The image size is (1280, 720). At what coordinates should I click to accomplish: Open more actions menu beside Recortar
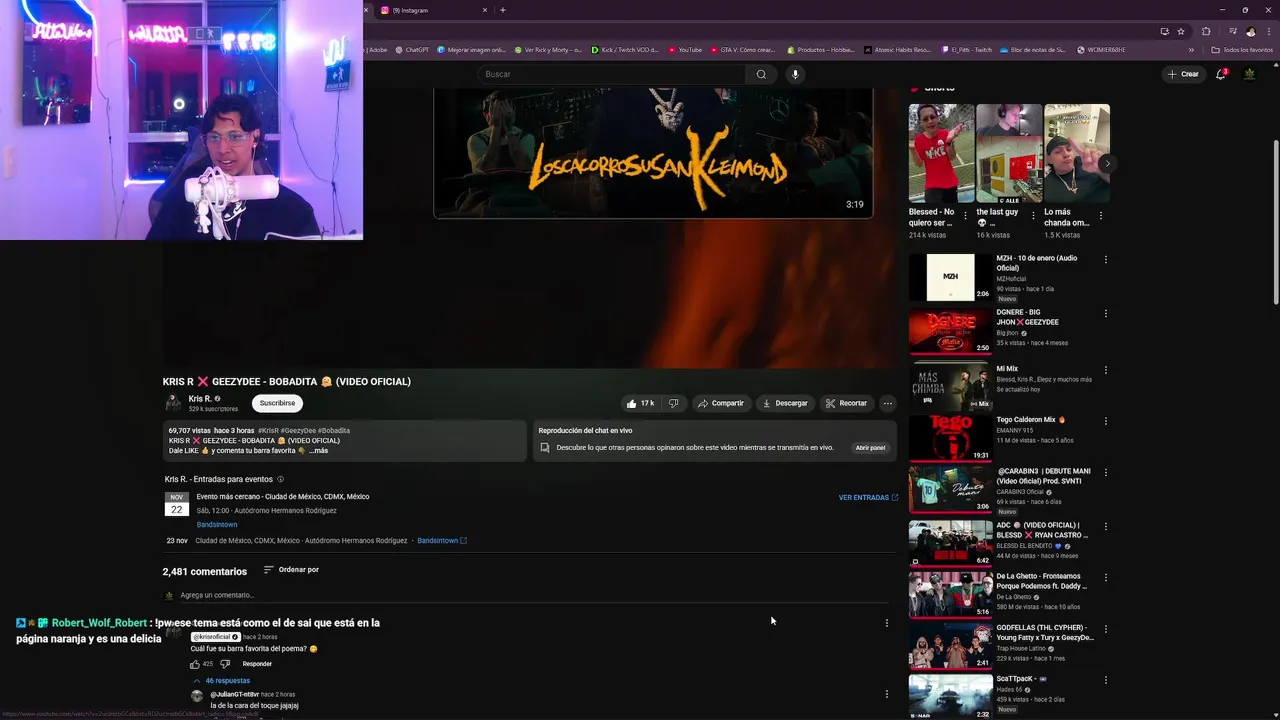[x=887, y=403]
